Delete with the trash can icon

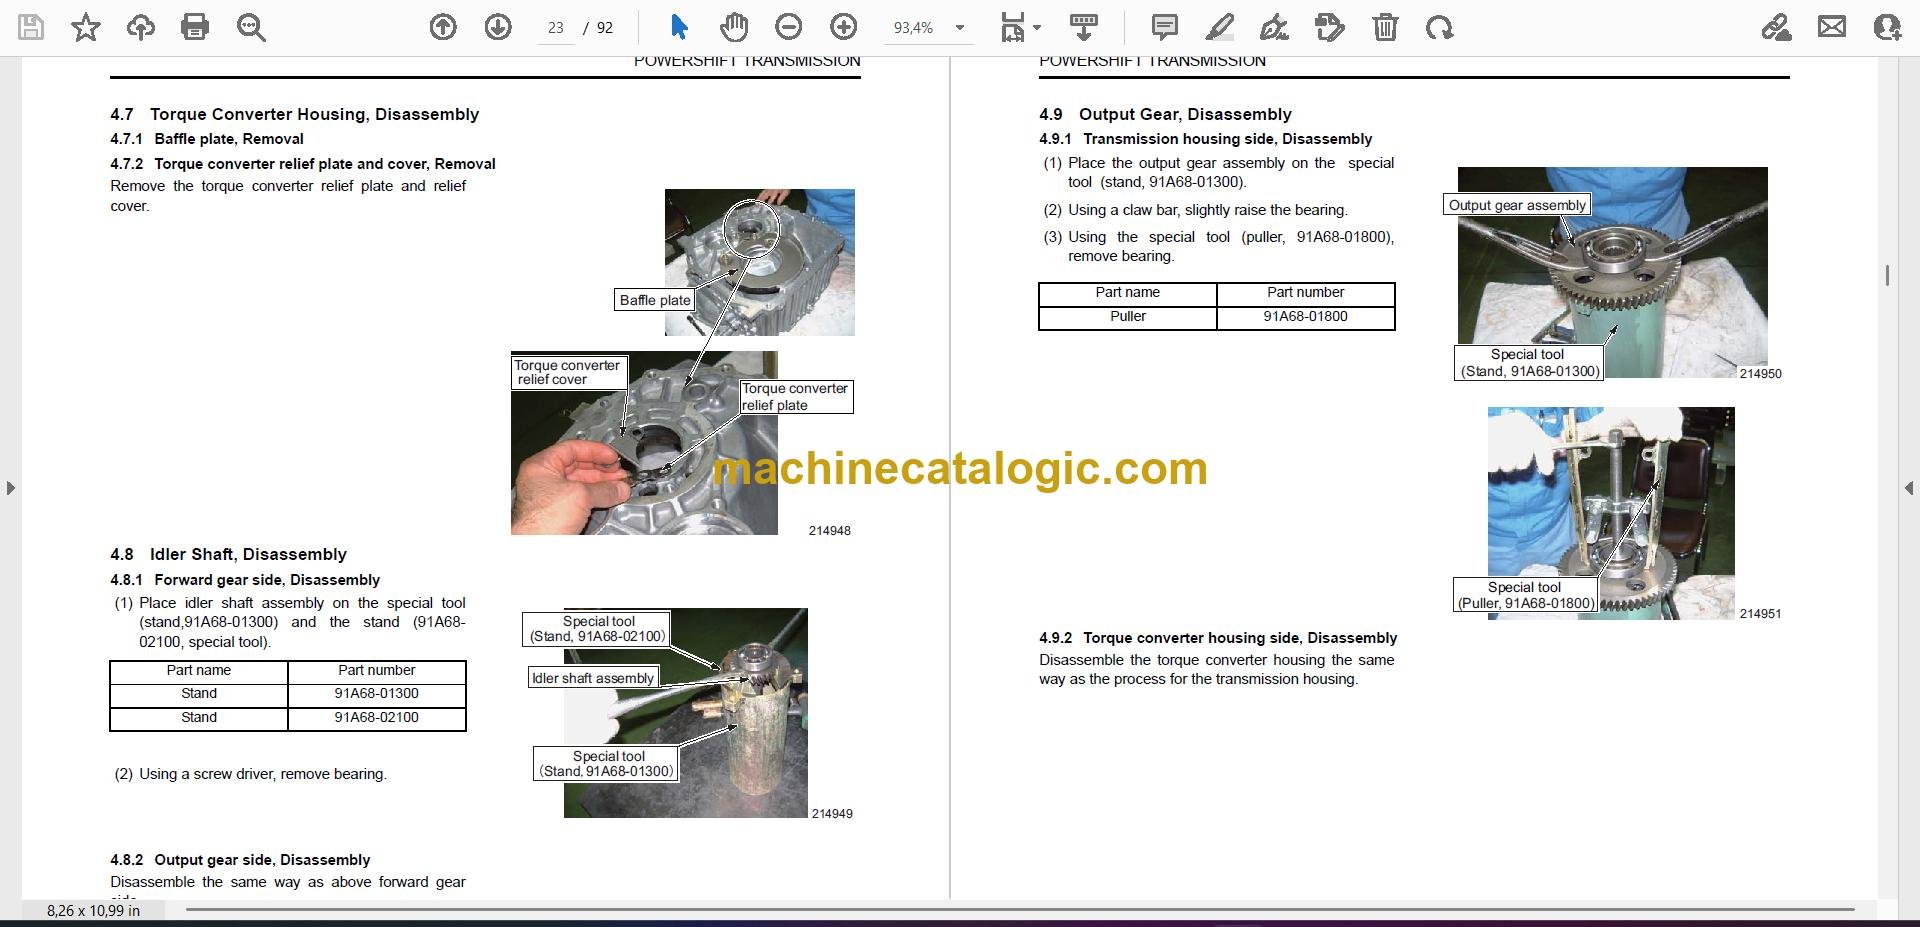(1385, 27)
